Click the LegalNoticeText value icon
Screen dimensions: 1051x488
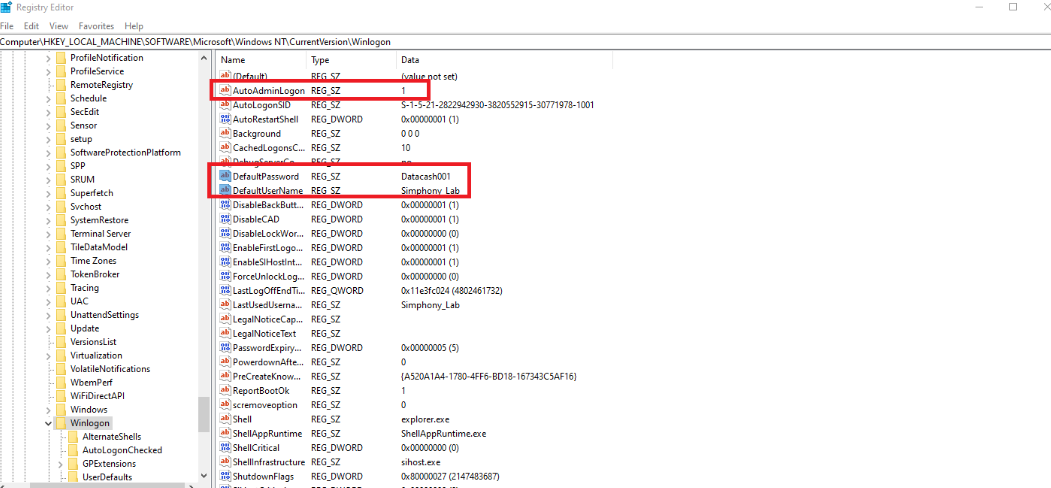(225, 333)
